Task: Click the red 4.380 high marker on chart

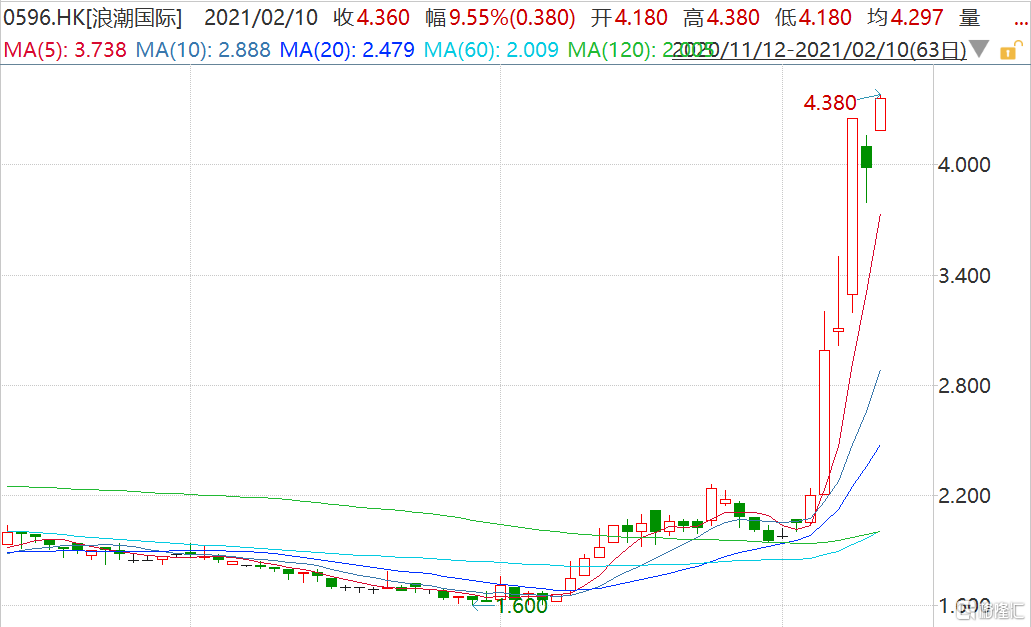Action: [x=830, y=103]
